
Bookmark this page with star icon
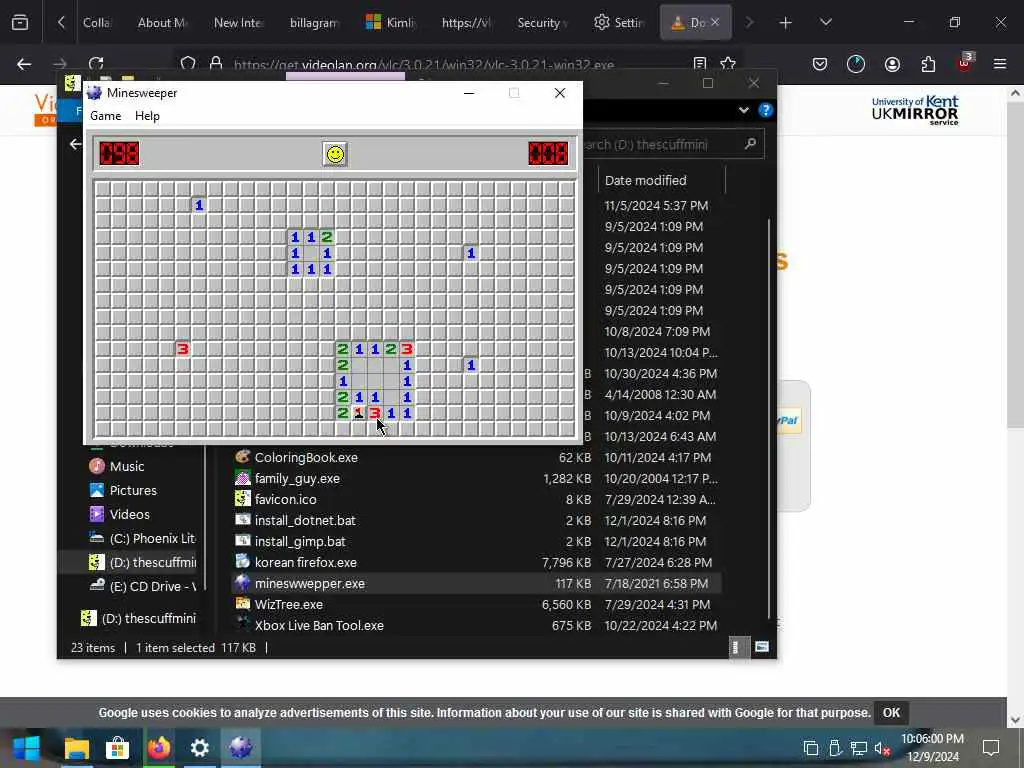tap(728, 64)
